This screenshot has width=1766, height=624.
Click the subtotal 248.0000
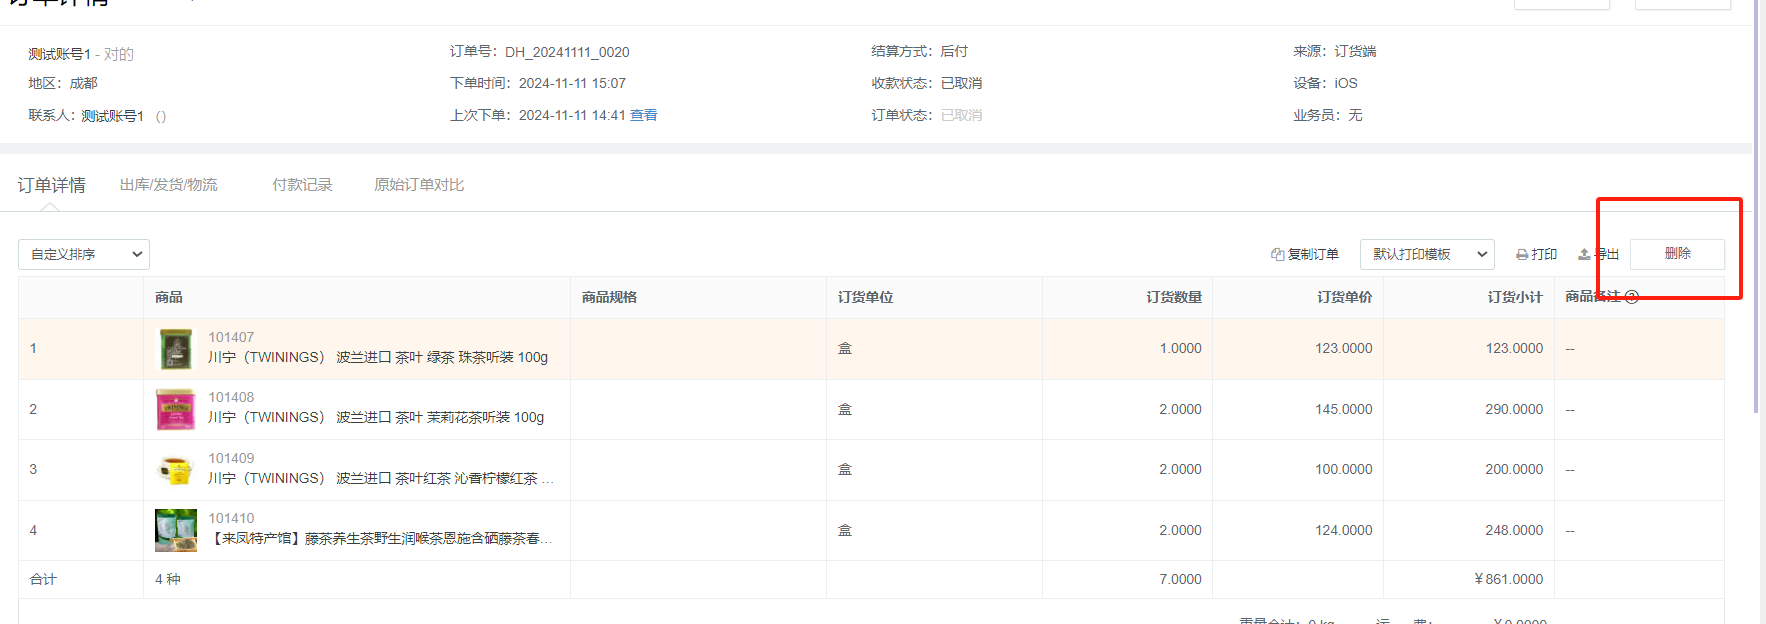point(1514,530)
